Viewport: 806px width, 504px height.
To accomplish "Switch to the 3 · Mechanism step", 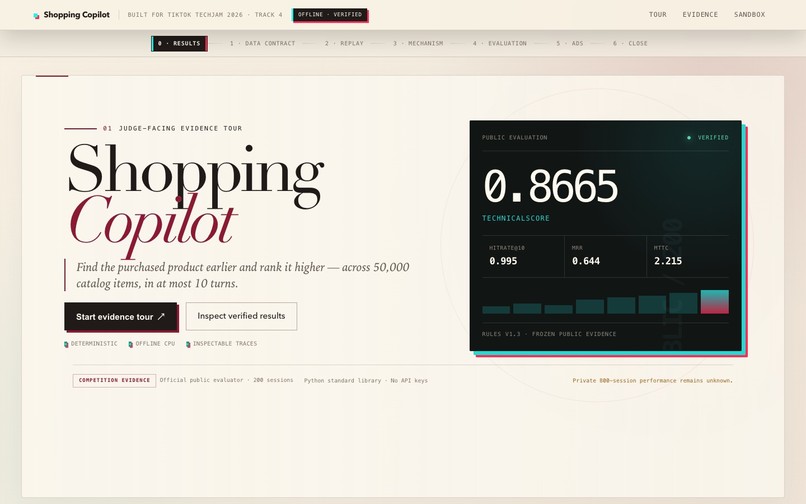I will coord(418,43).
